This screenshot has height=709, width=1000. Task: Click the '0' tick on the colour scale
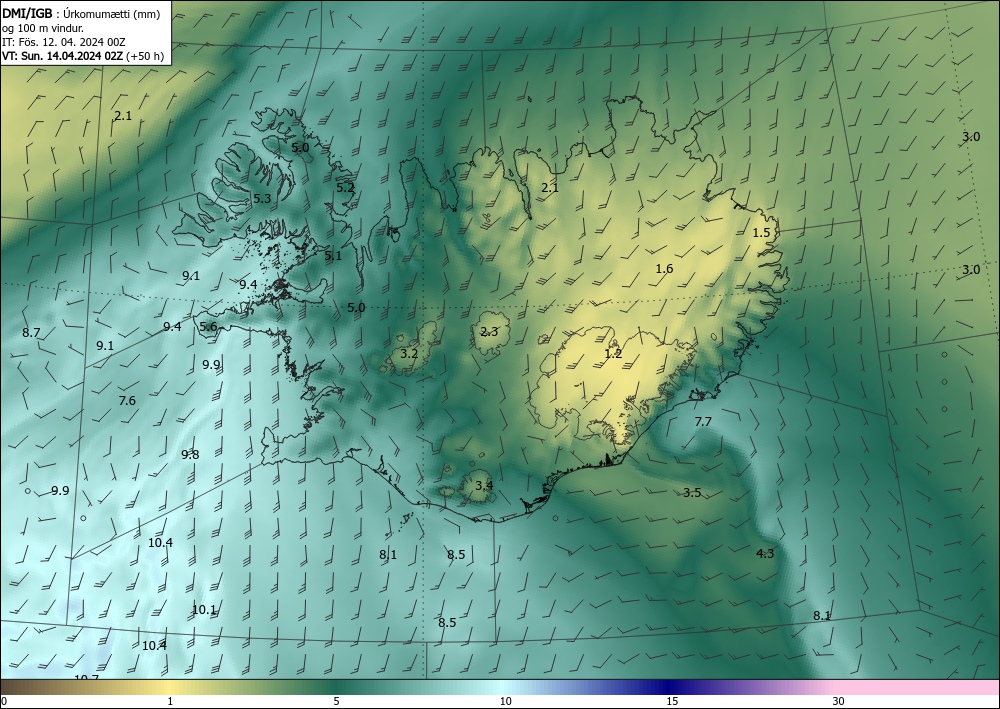(x=4, y=702)
